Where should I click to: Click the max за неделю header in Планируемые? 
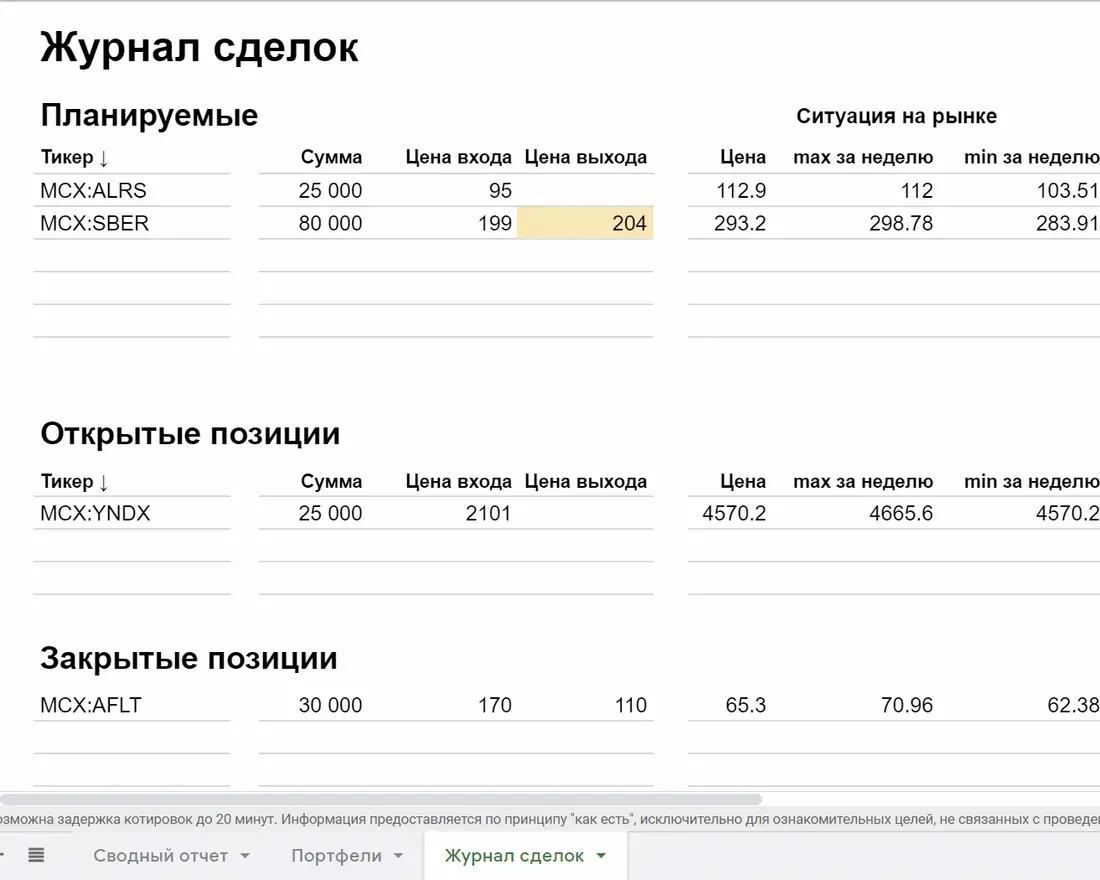(x=863, y=157)
